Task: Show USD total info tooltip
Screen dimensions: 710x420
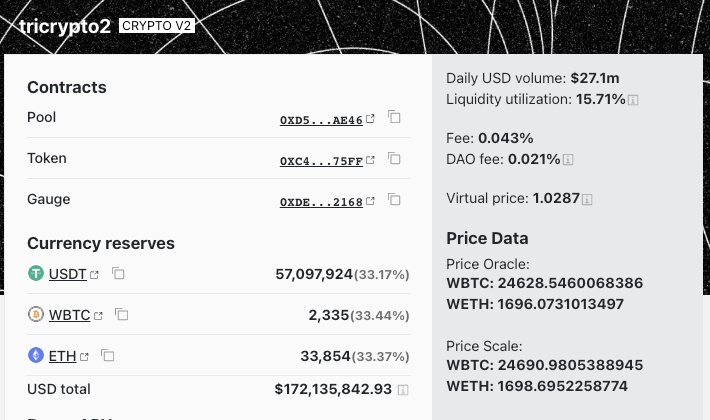Action: (404, 390)
